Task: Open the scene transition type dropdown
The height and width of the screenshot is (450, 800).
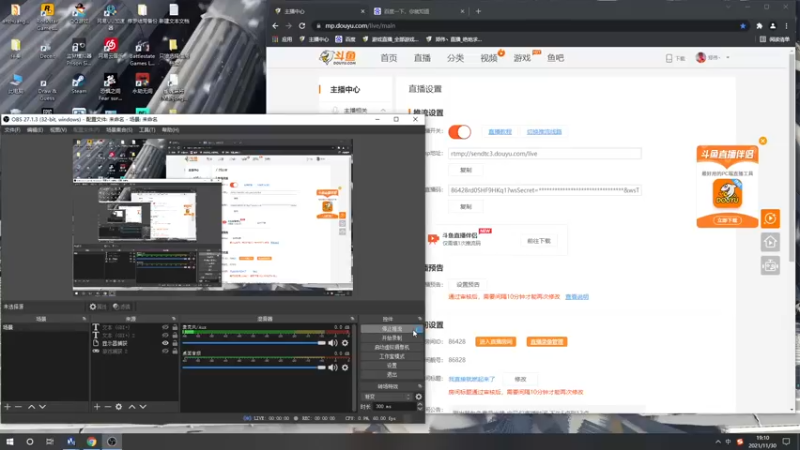Action: click(386, 396)
